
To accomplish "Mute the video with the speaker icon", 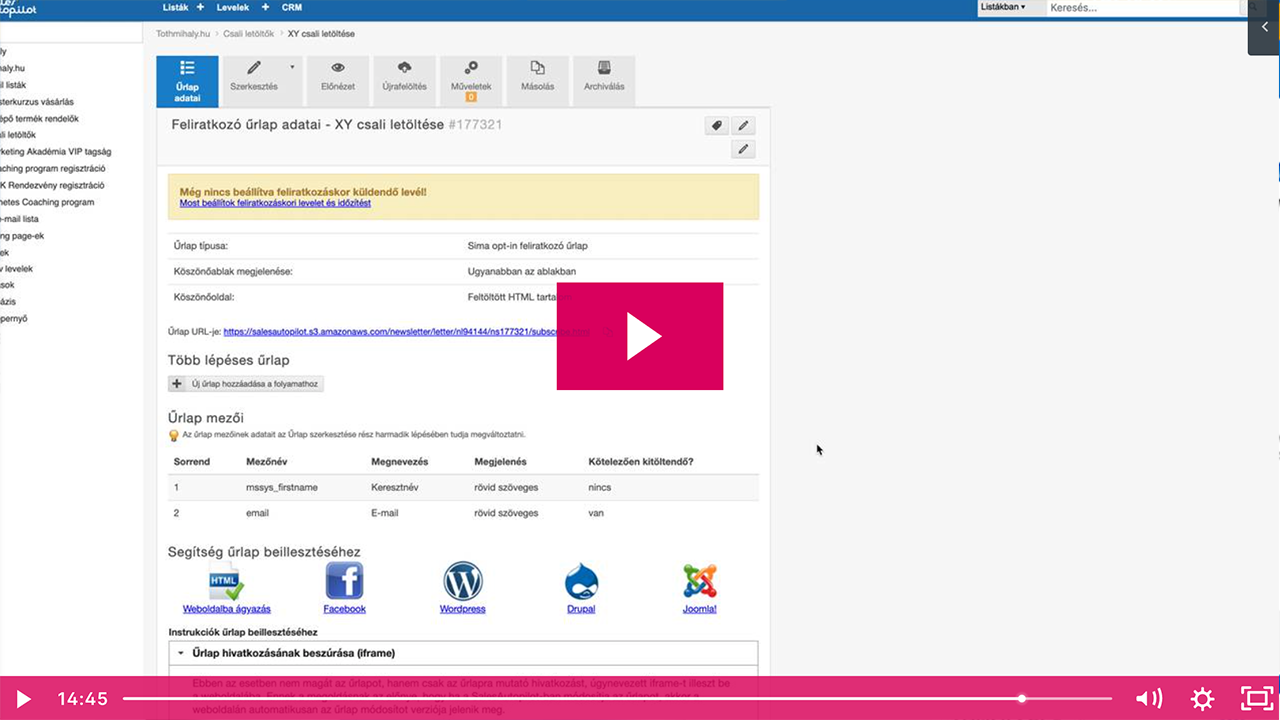I will point(1149,699).
